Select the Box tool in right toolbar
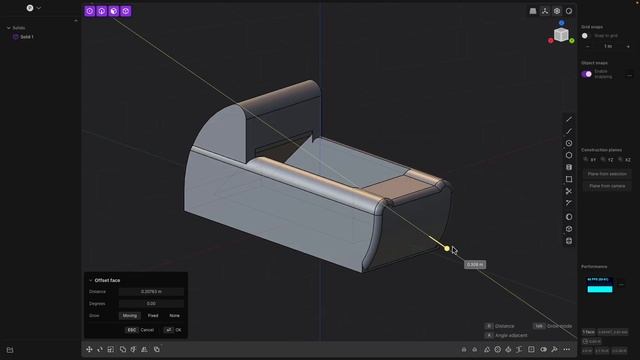The height and width of the screenshot is (360, 640). point(569,229)
